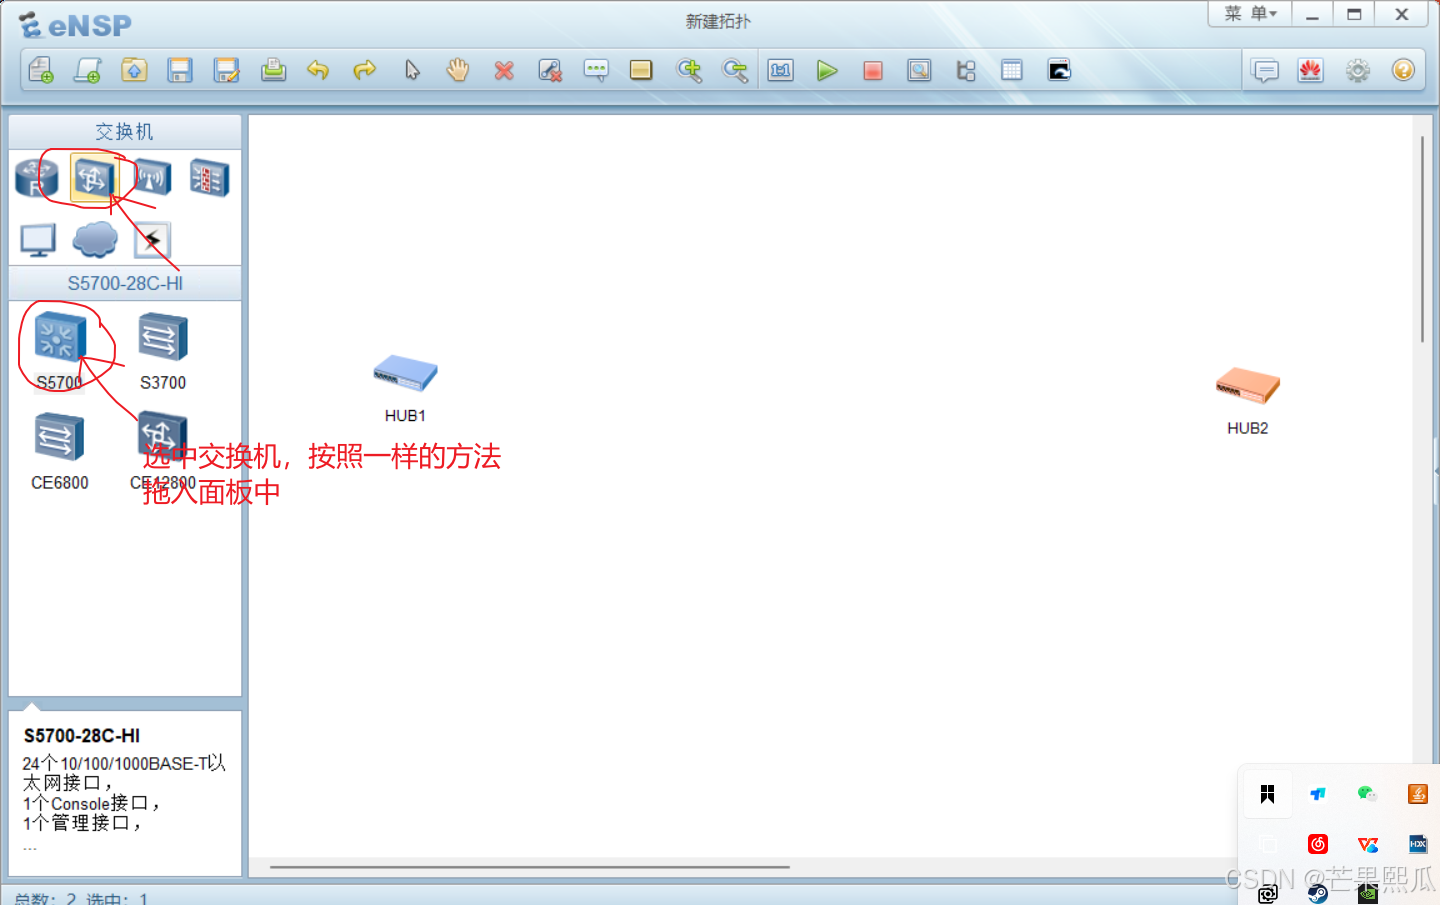
Task: Open the settings gear icon
Action: pos(1357,70)
